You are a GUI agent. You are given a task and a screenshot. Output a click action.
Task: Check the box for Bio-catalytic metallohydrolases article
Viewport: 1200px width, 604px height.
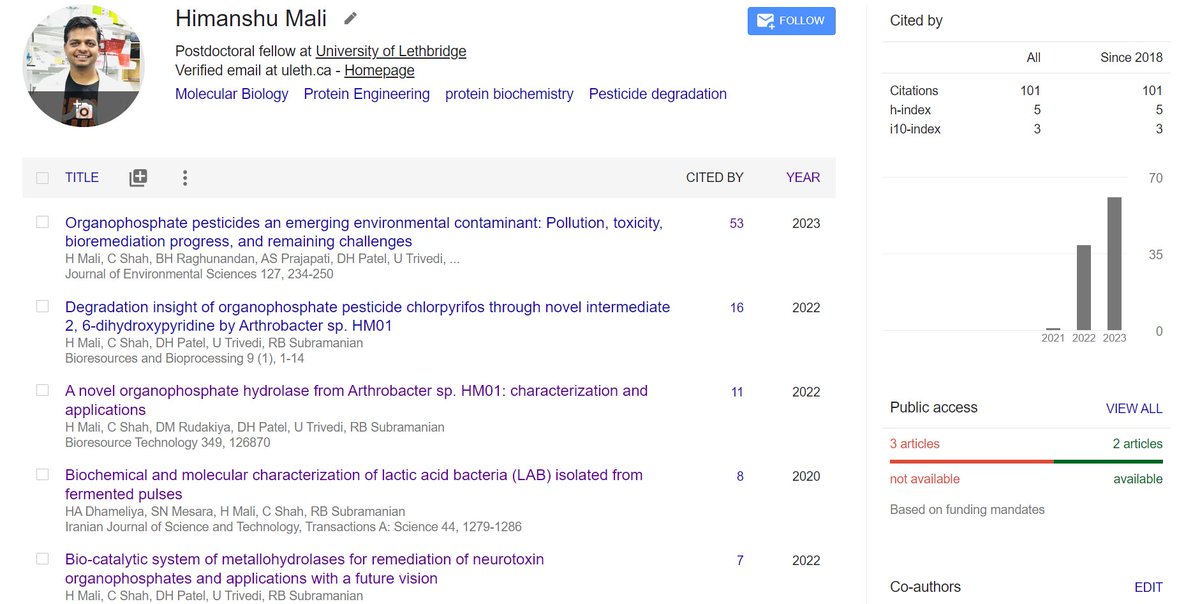[x=42, y=558]
